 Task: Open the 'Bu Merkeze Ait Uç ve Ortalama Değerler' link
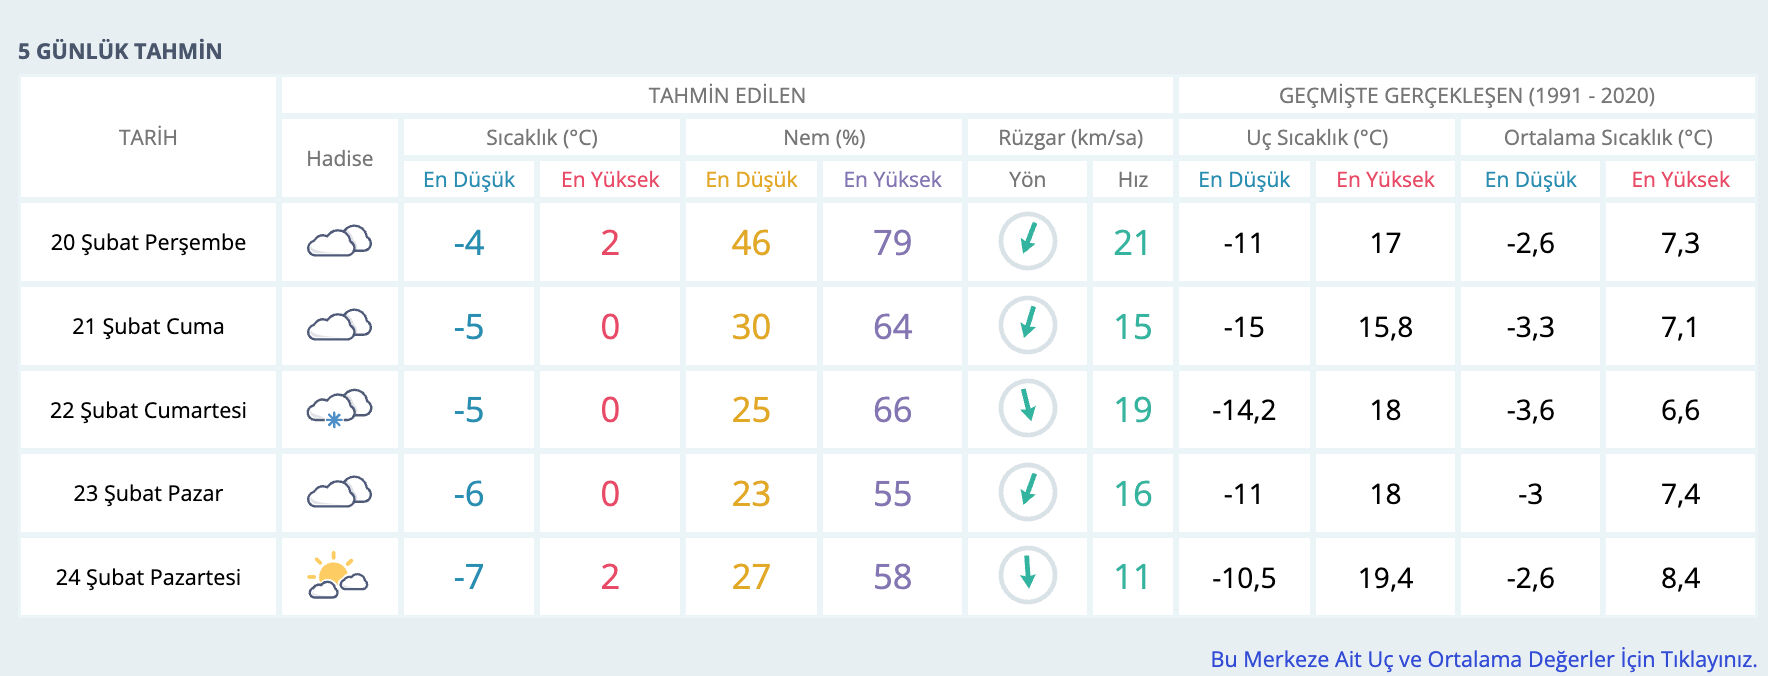pyautogui.click(x=1483, y=659)
